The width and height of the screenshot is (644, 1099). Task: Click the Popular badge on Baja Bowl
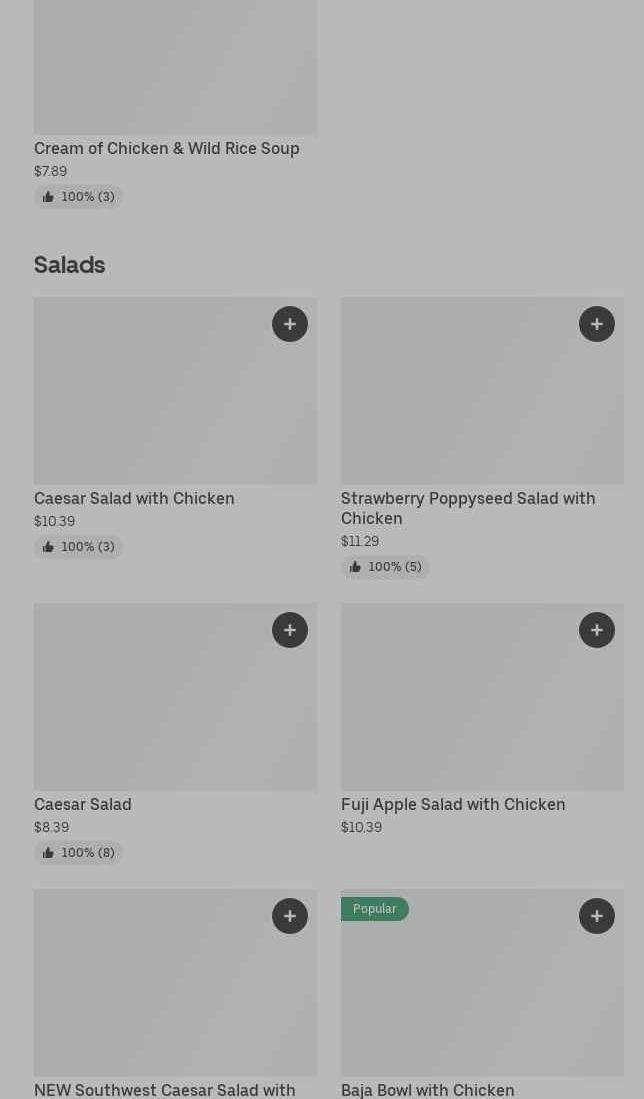pyautogui.click(x=375, y=909)
